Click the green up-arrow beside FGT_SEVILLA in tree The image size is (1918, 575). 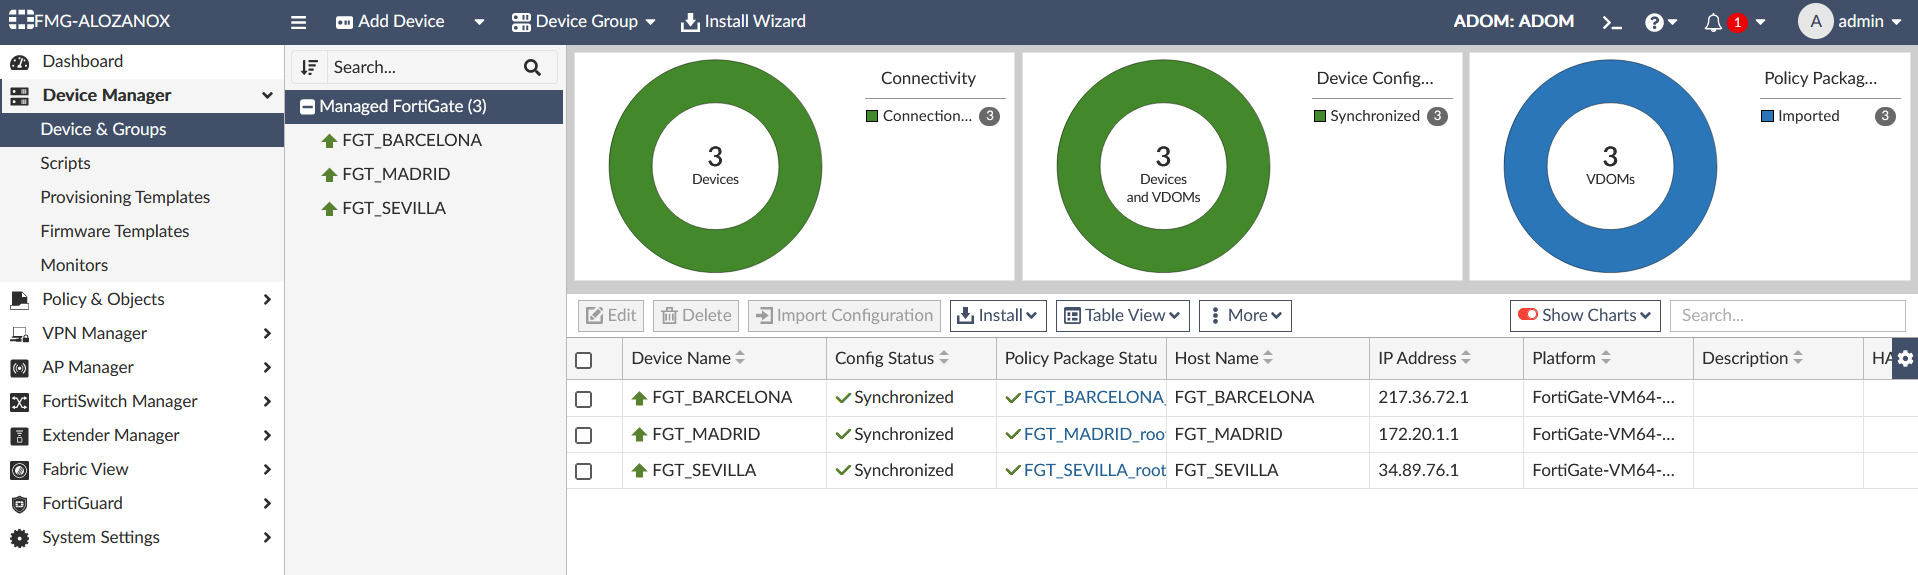329,209
